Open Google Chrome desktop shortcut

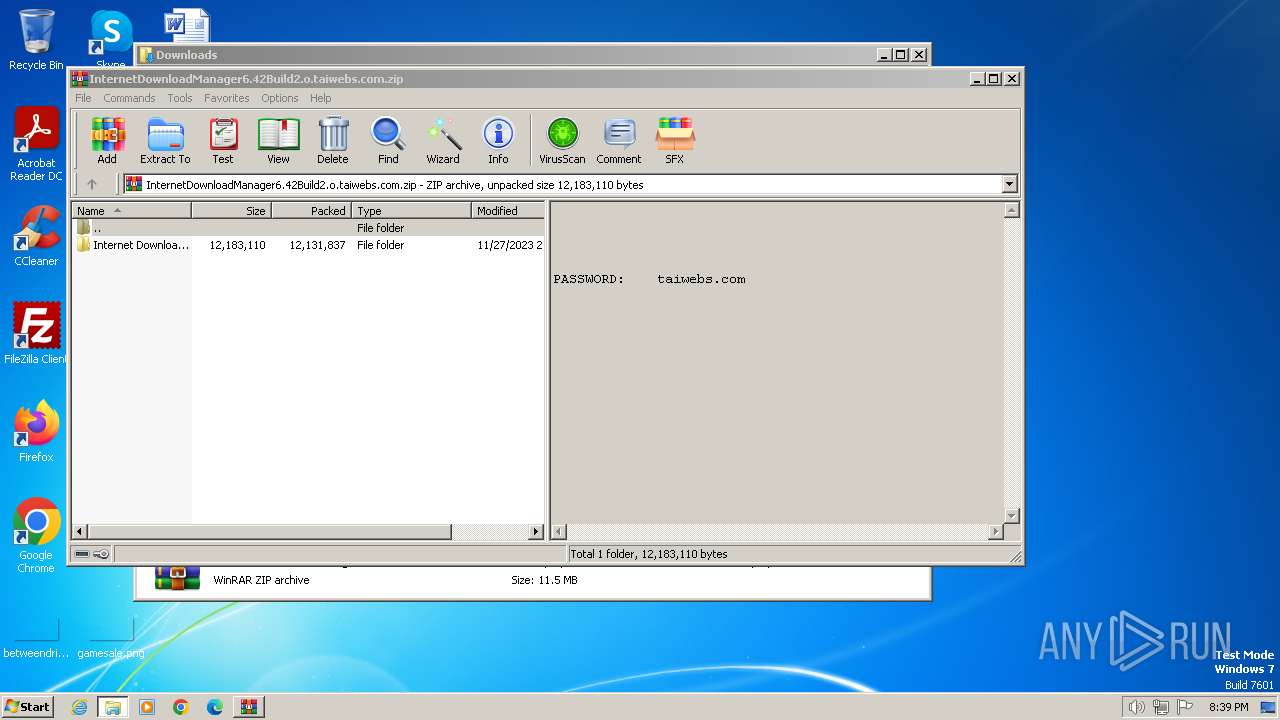coord(36,536)
